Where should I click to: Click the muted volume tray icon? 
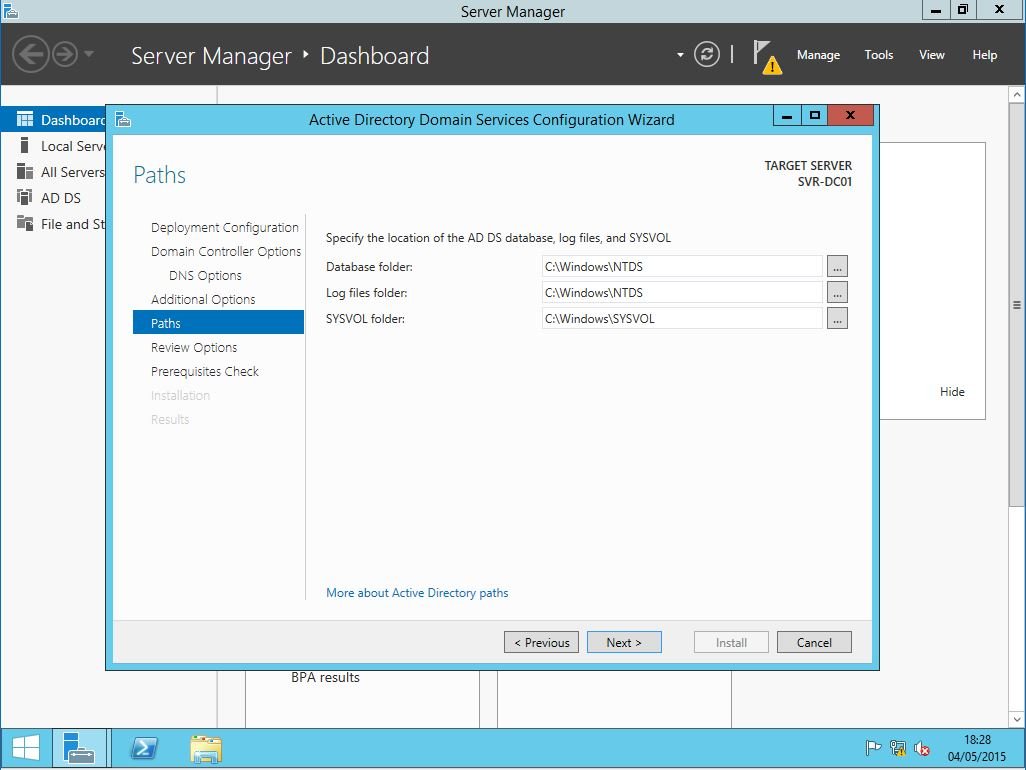click(x=921, y=748)
